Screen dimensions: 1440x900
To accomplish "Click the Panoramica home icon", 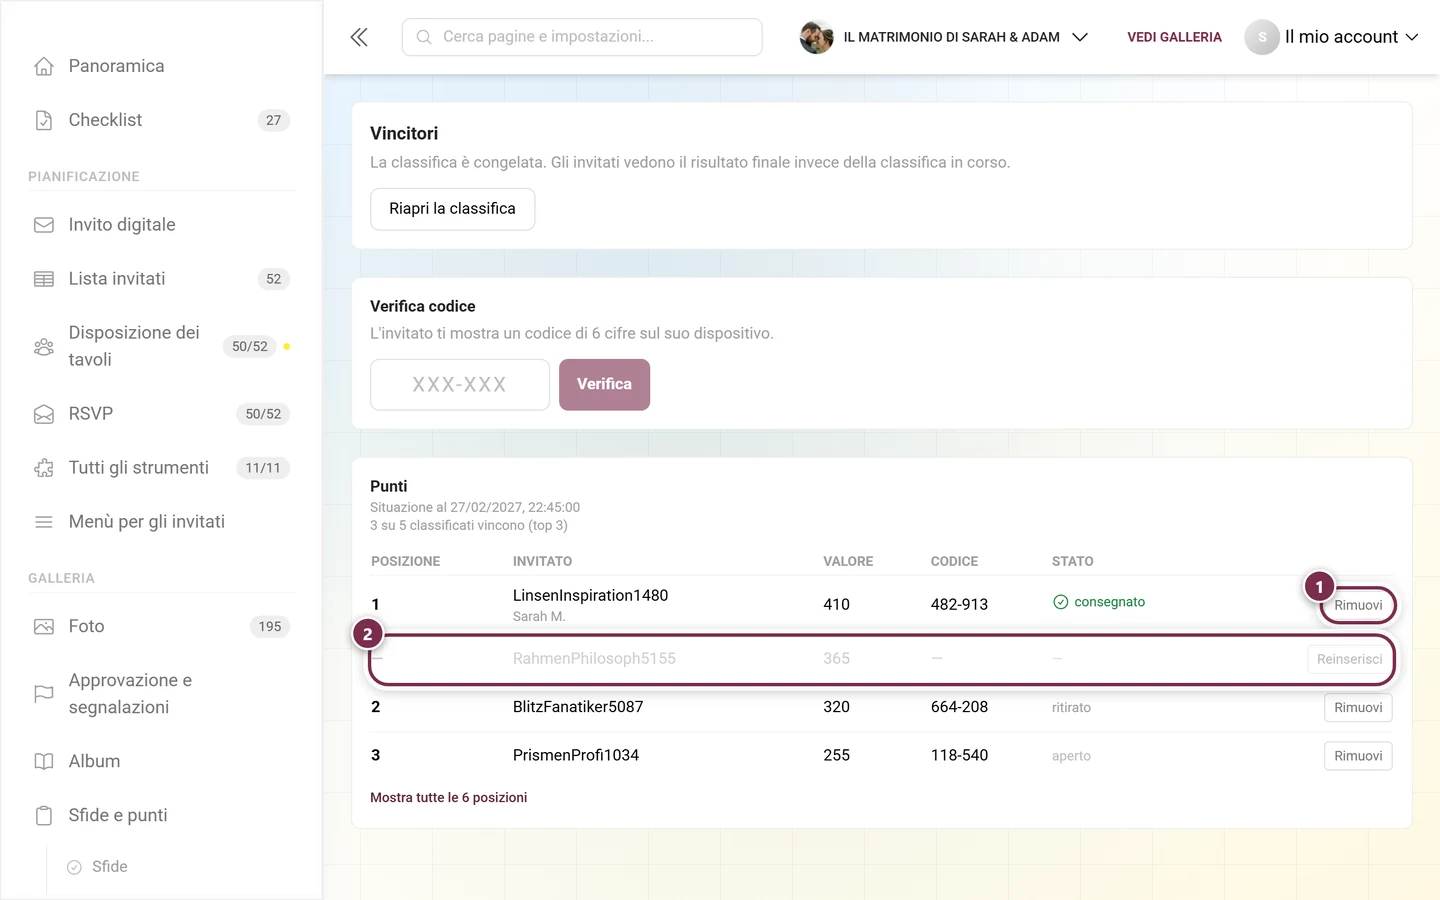I will coord(44,66).
